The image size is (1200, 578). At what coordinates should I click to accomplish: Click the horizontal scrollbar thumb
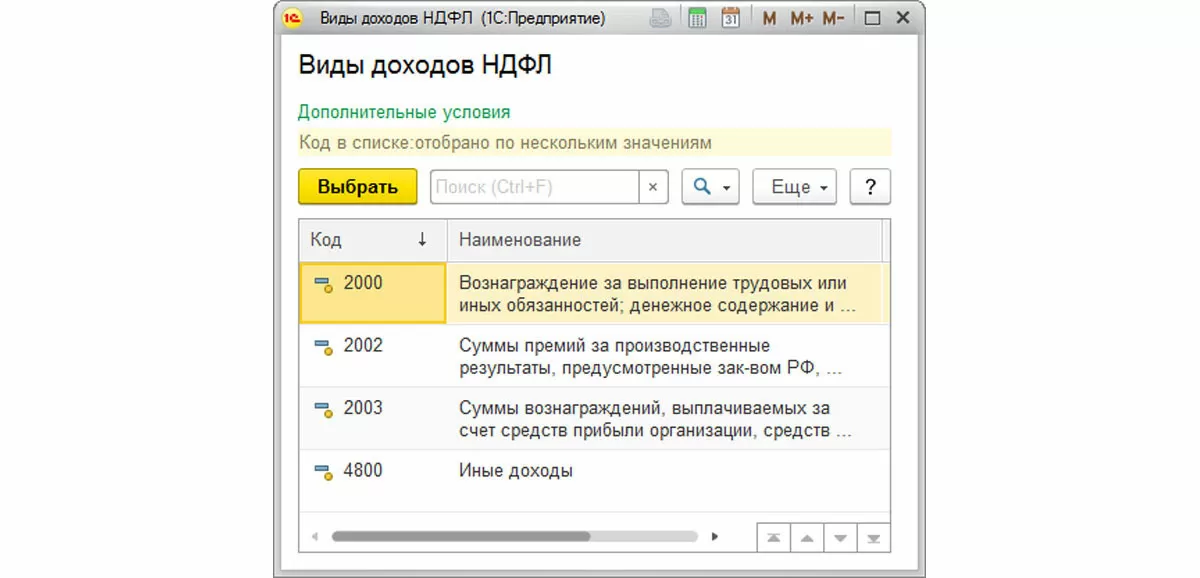461,536
